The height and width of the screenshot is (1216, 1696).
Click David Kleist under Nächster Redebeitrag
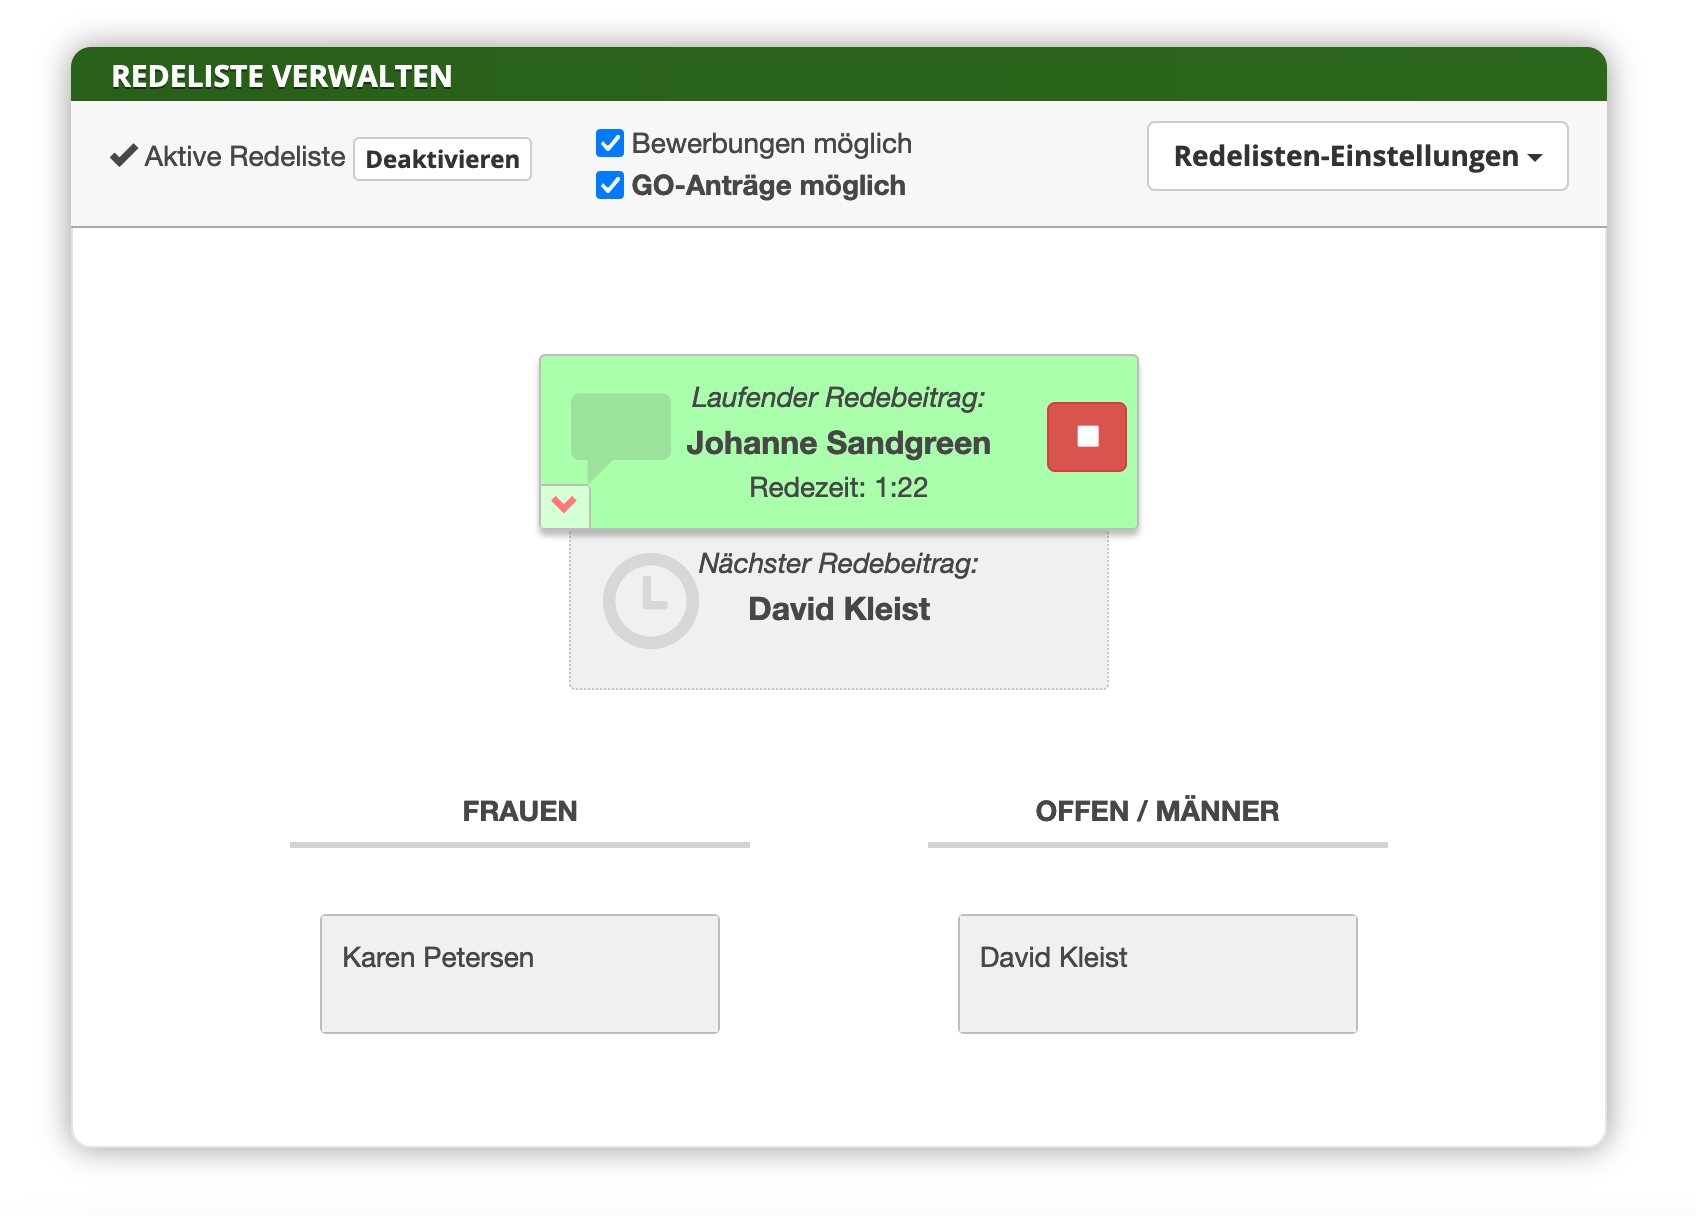(839, 609)
